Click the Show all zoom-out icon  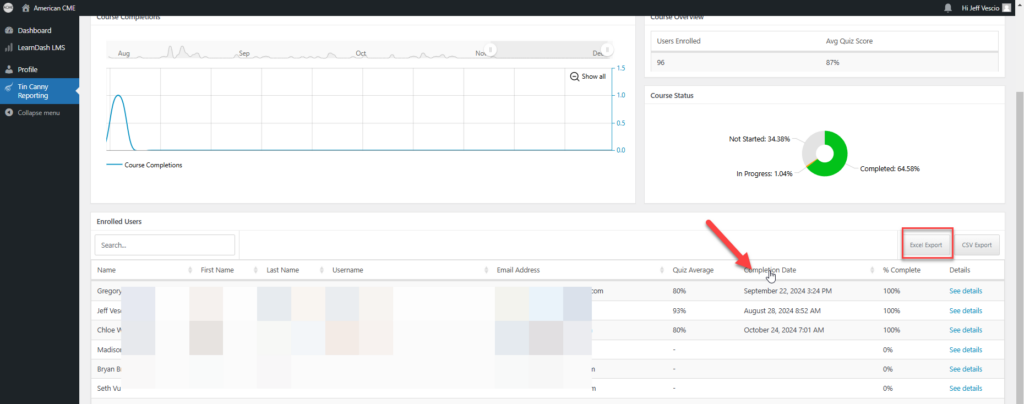coord(574,76)
